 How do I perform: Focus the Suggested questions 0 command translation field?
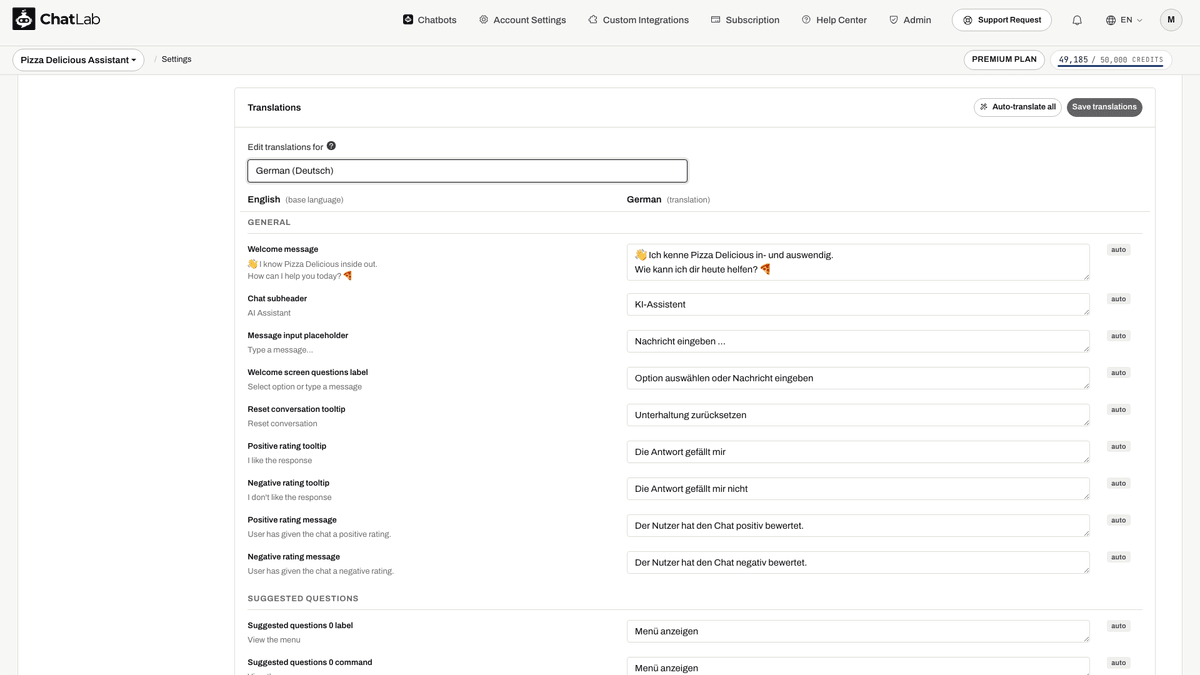pyautogui.click(x=858, y=667)
